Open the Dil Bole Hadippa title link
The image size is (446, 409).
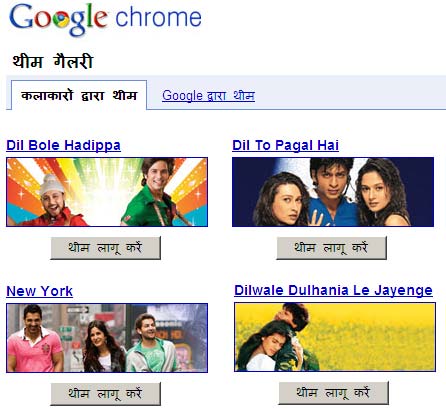[63, 146]
